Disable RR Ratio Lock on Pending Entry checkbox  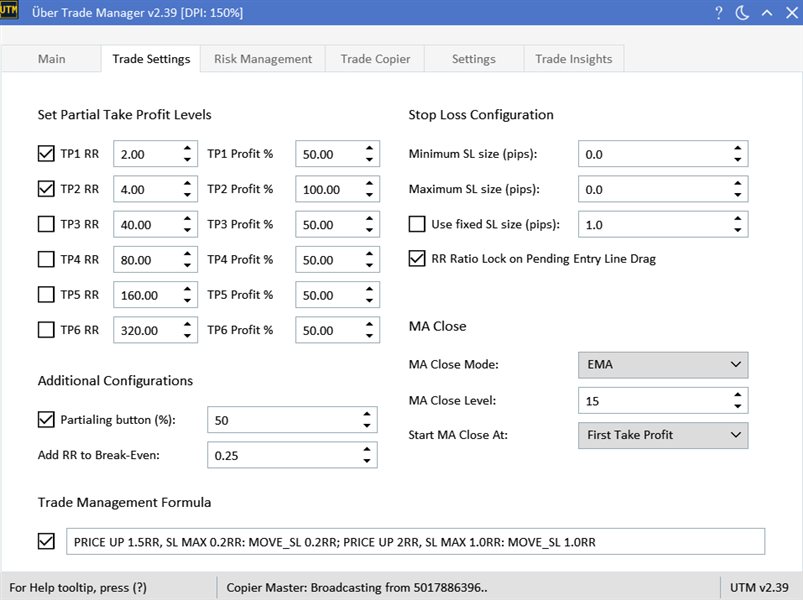[x=417, y=259]
